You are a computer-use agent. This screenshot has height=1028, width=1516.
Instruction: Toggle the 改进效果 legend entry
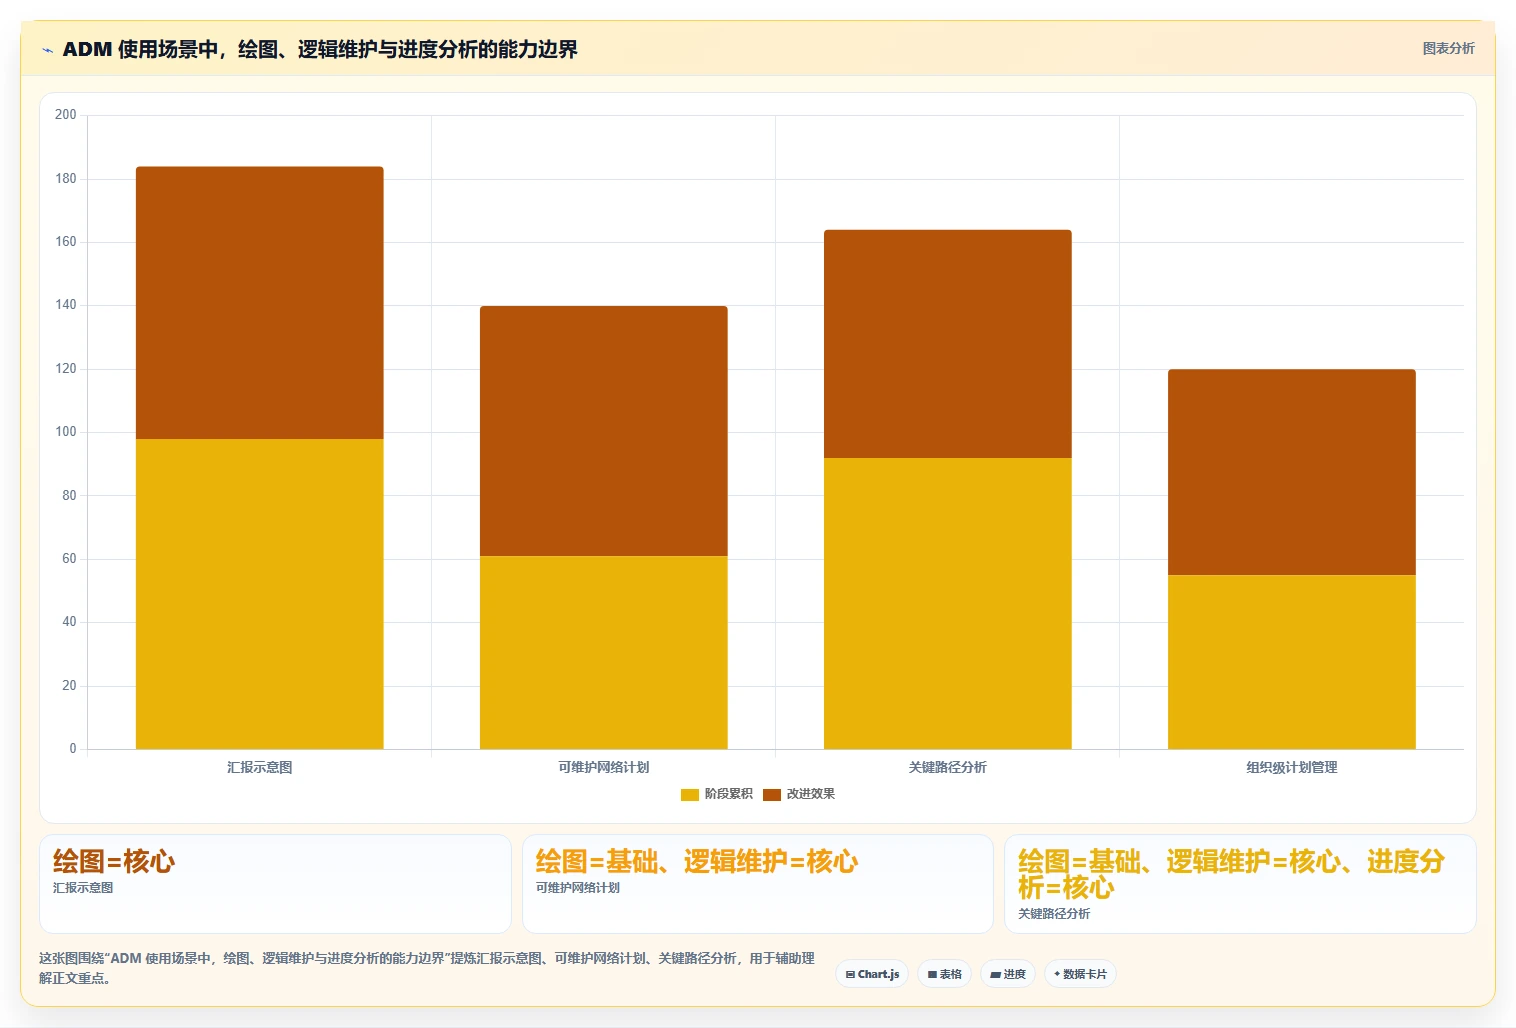point(799,794)
